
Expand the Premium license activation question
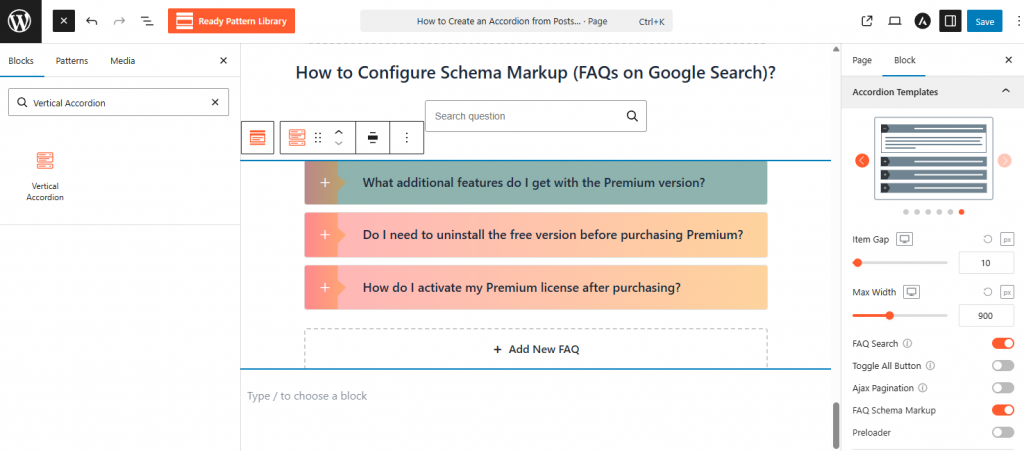click(521, 287)
